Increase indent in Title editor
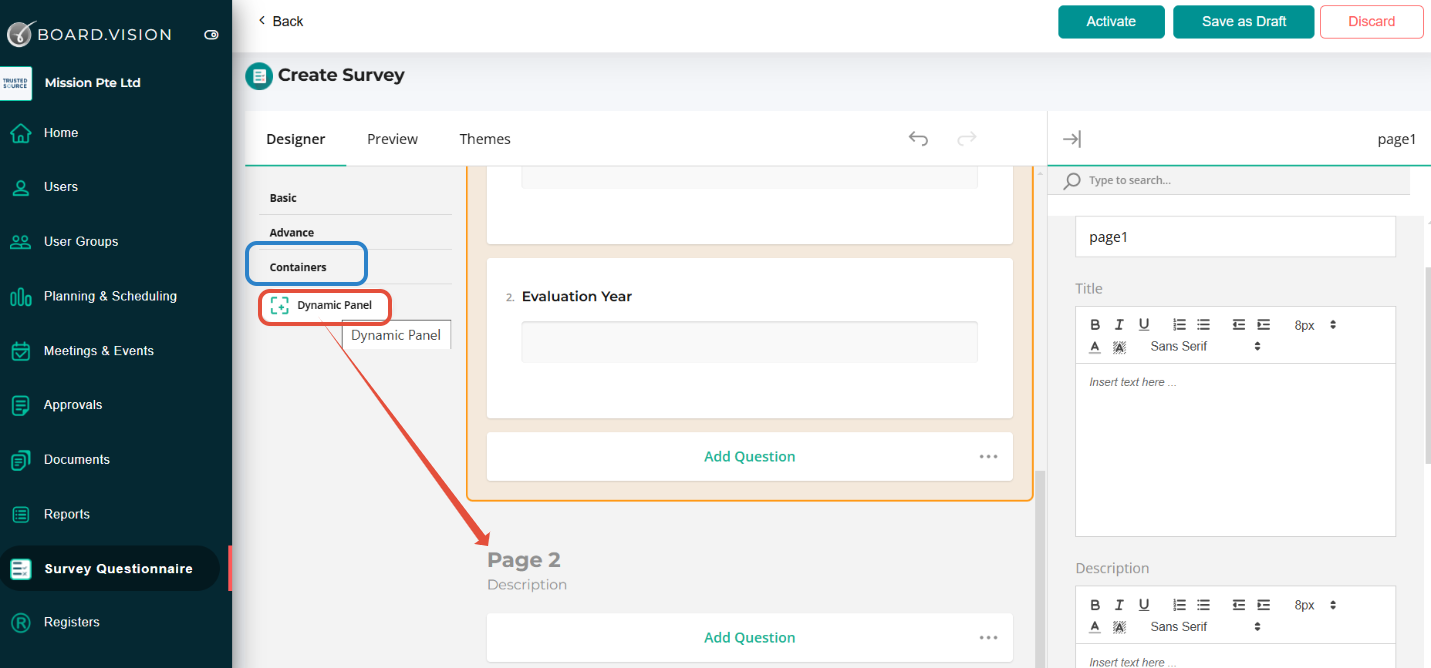Screen dimensions: 1431x668 (1263, 325)
